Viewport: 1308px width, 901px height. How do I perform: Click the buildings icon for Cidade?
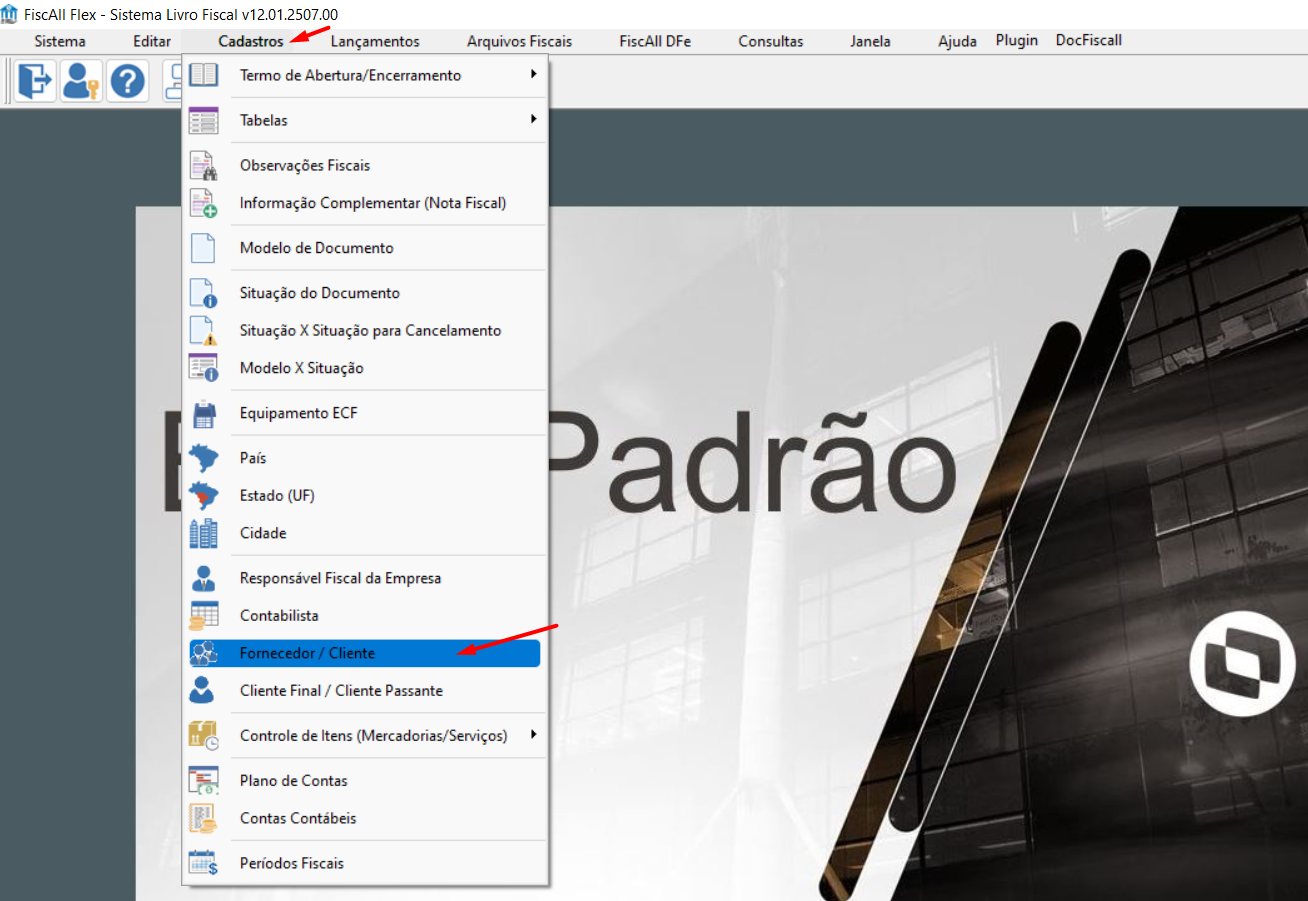tap(204, 533)
